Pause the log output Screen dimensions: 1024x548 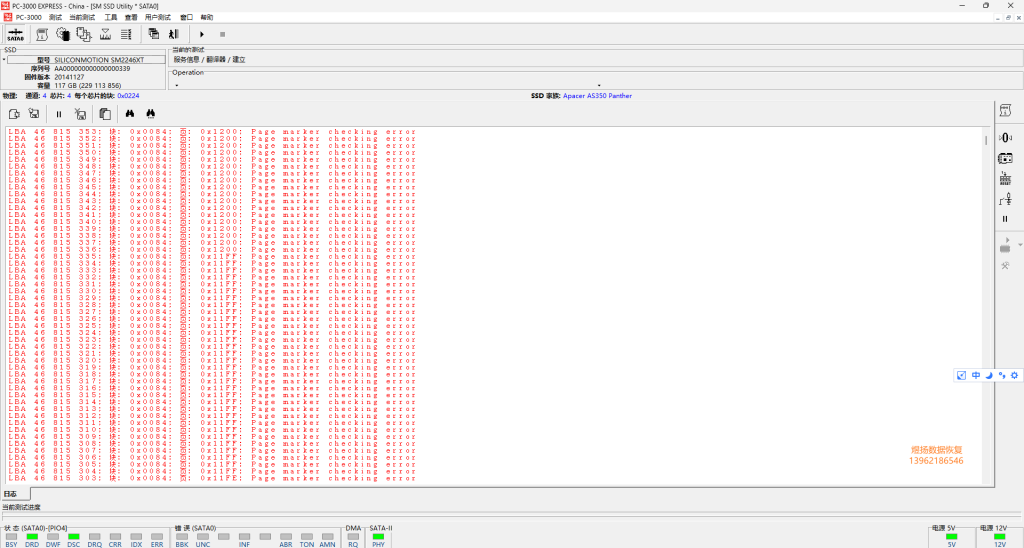coord(59,114)
